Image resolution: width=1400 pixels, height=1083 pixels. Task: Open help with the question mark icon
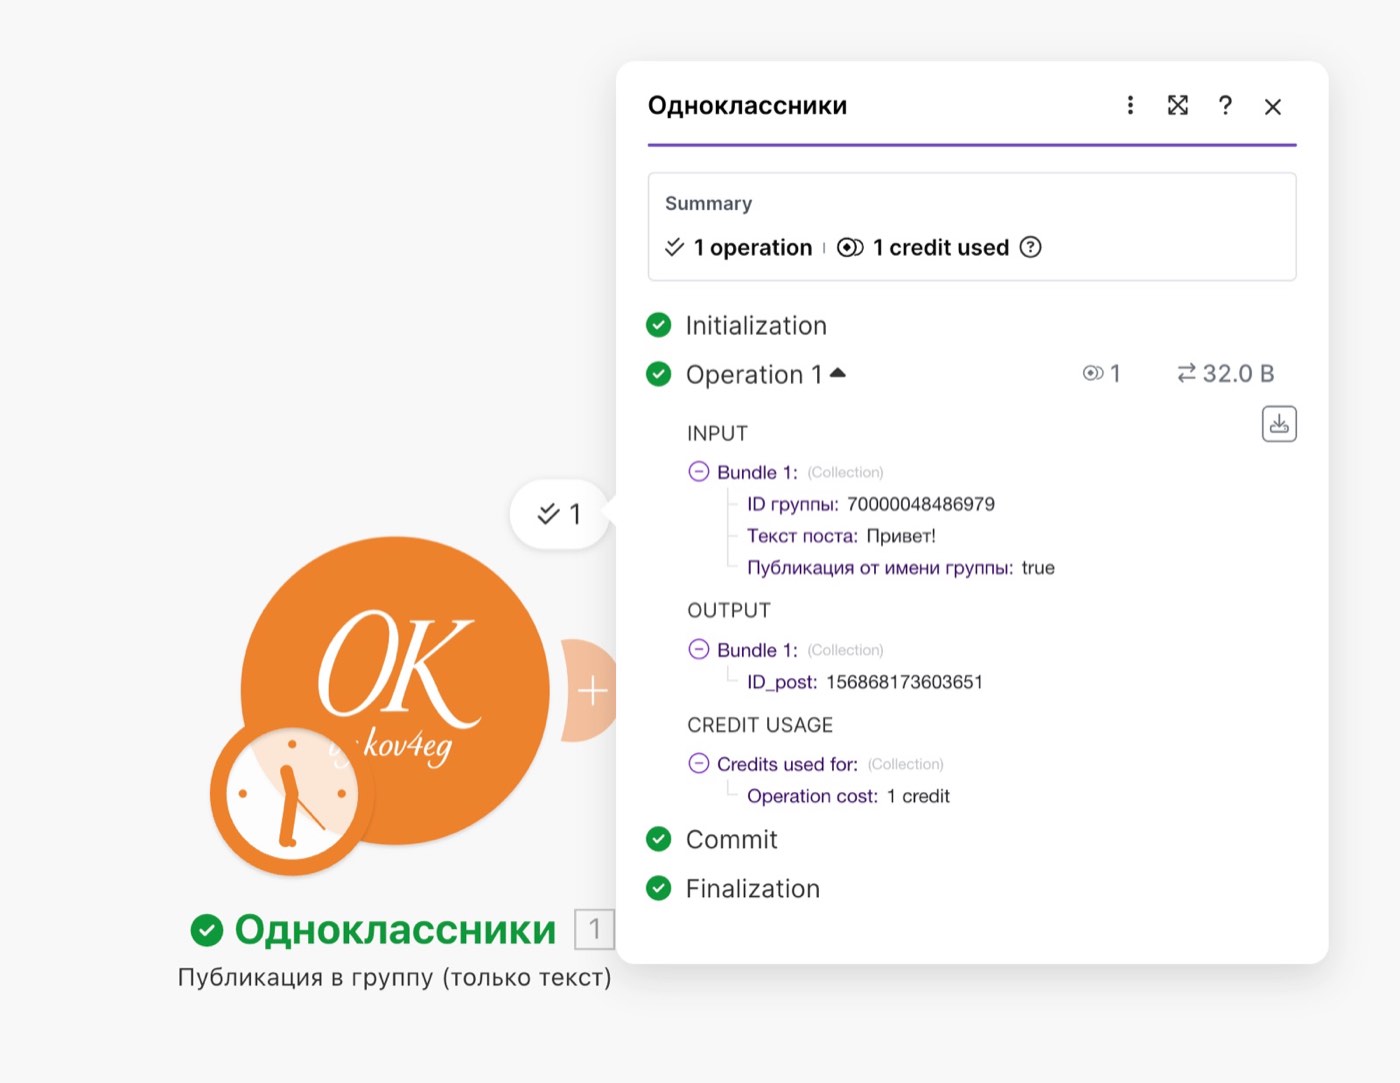click(x=1225, y=105)
